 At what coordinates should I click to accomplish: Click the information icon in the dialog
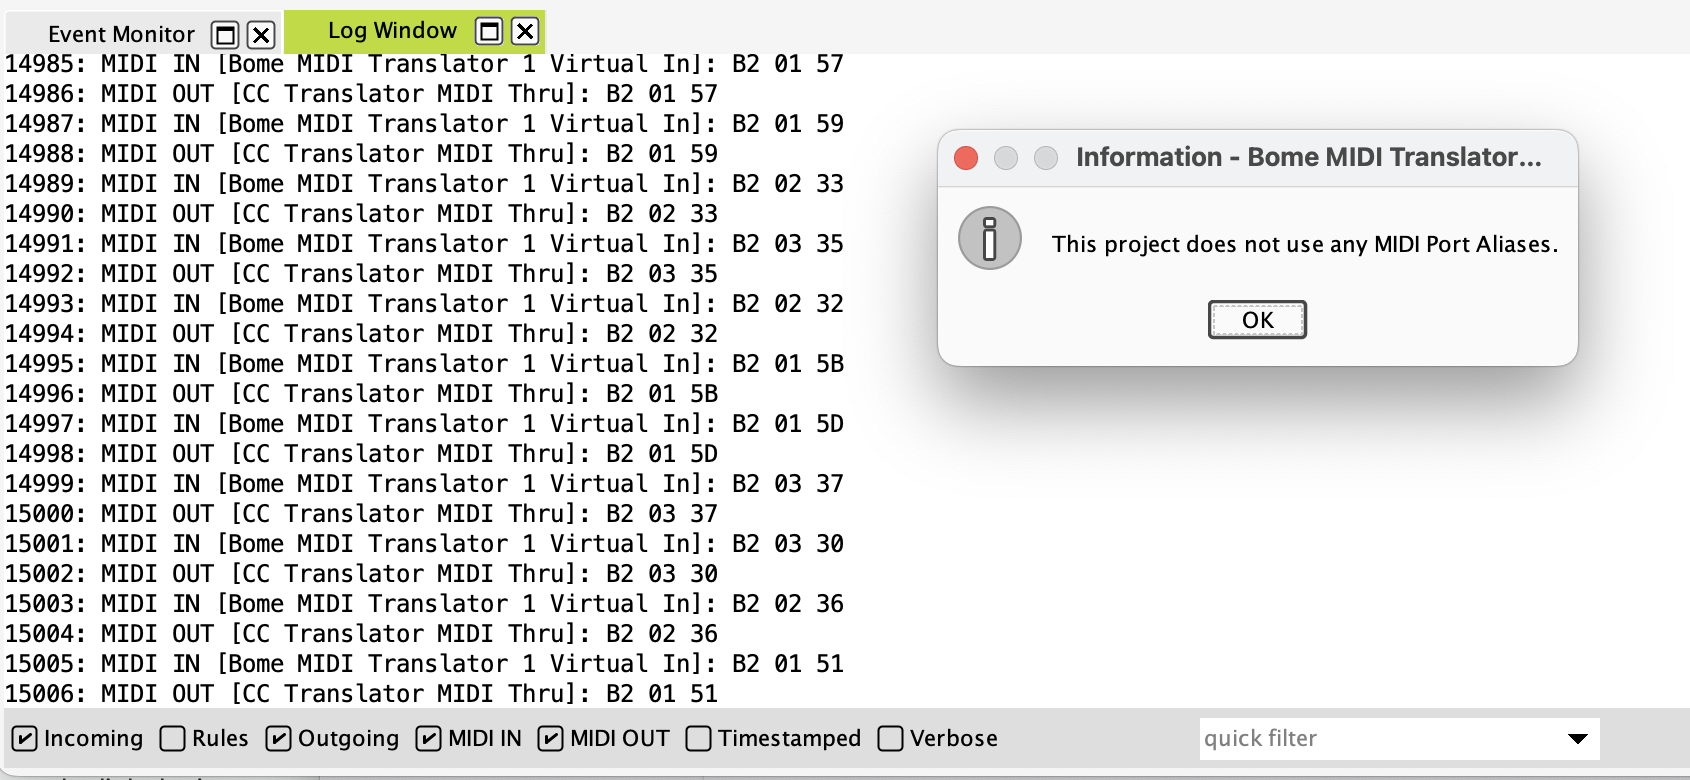[990, 239]
